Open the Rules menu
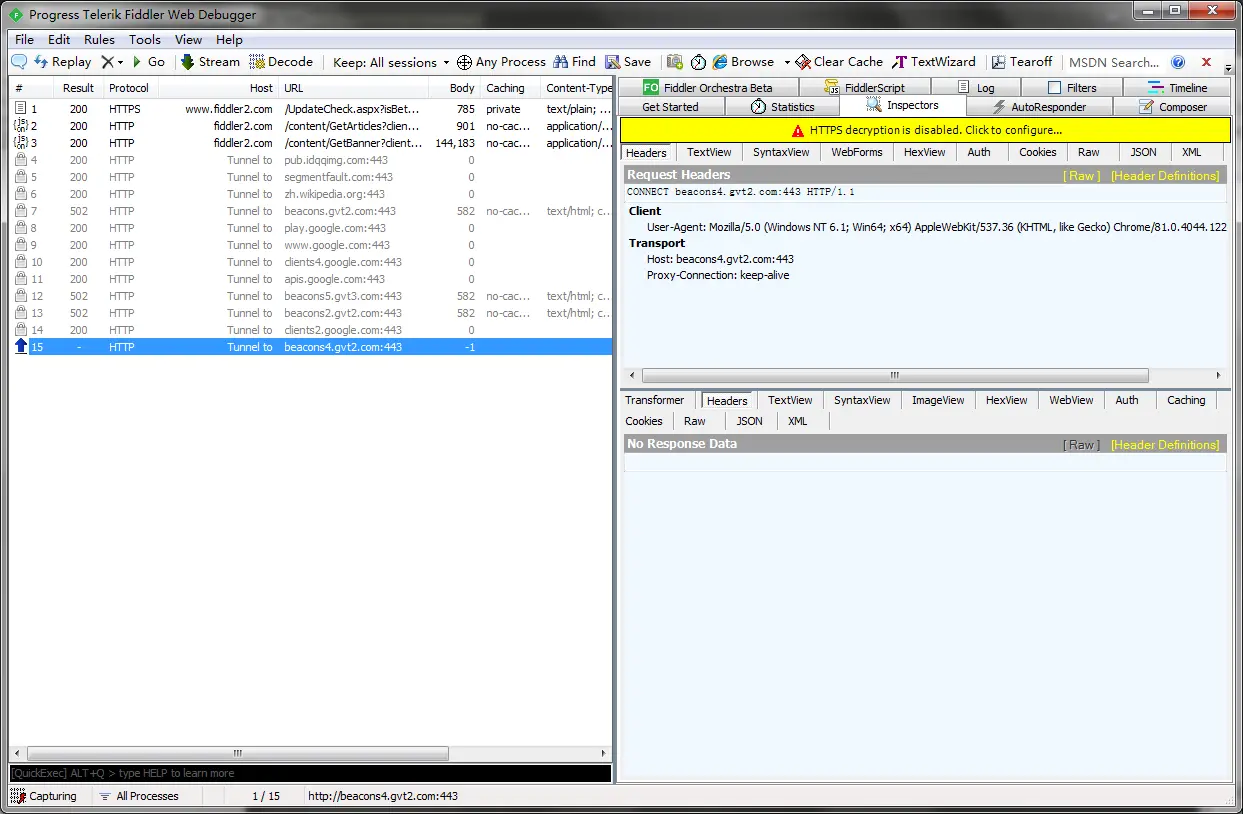Viewport: 1243px width, 814px height. coord(99,40)
